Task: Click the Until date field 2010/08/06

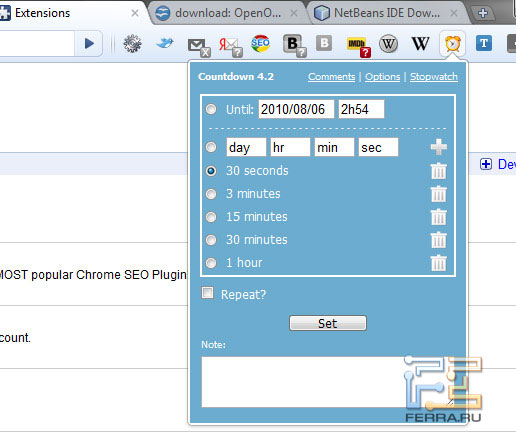Action: click(296, 109)
